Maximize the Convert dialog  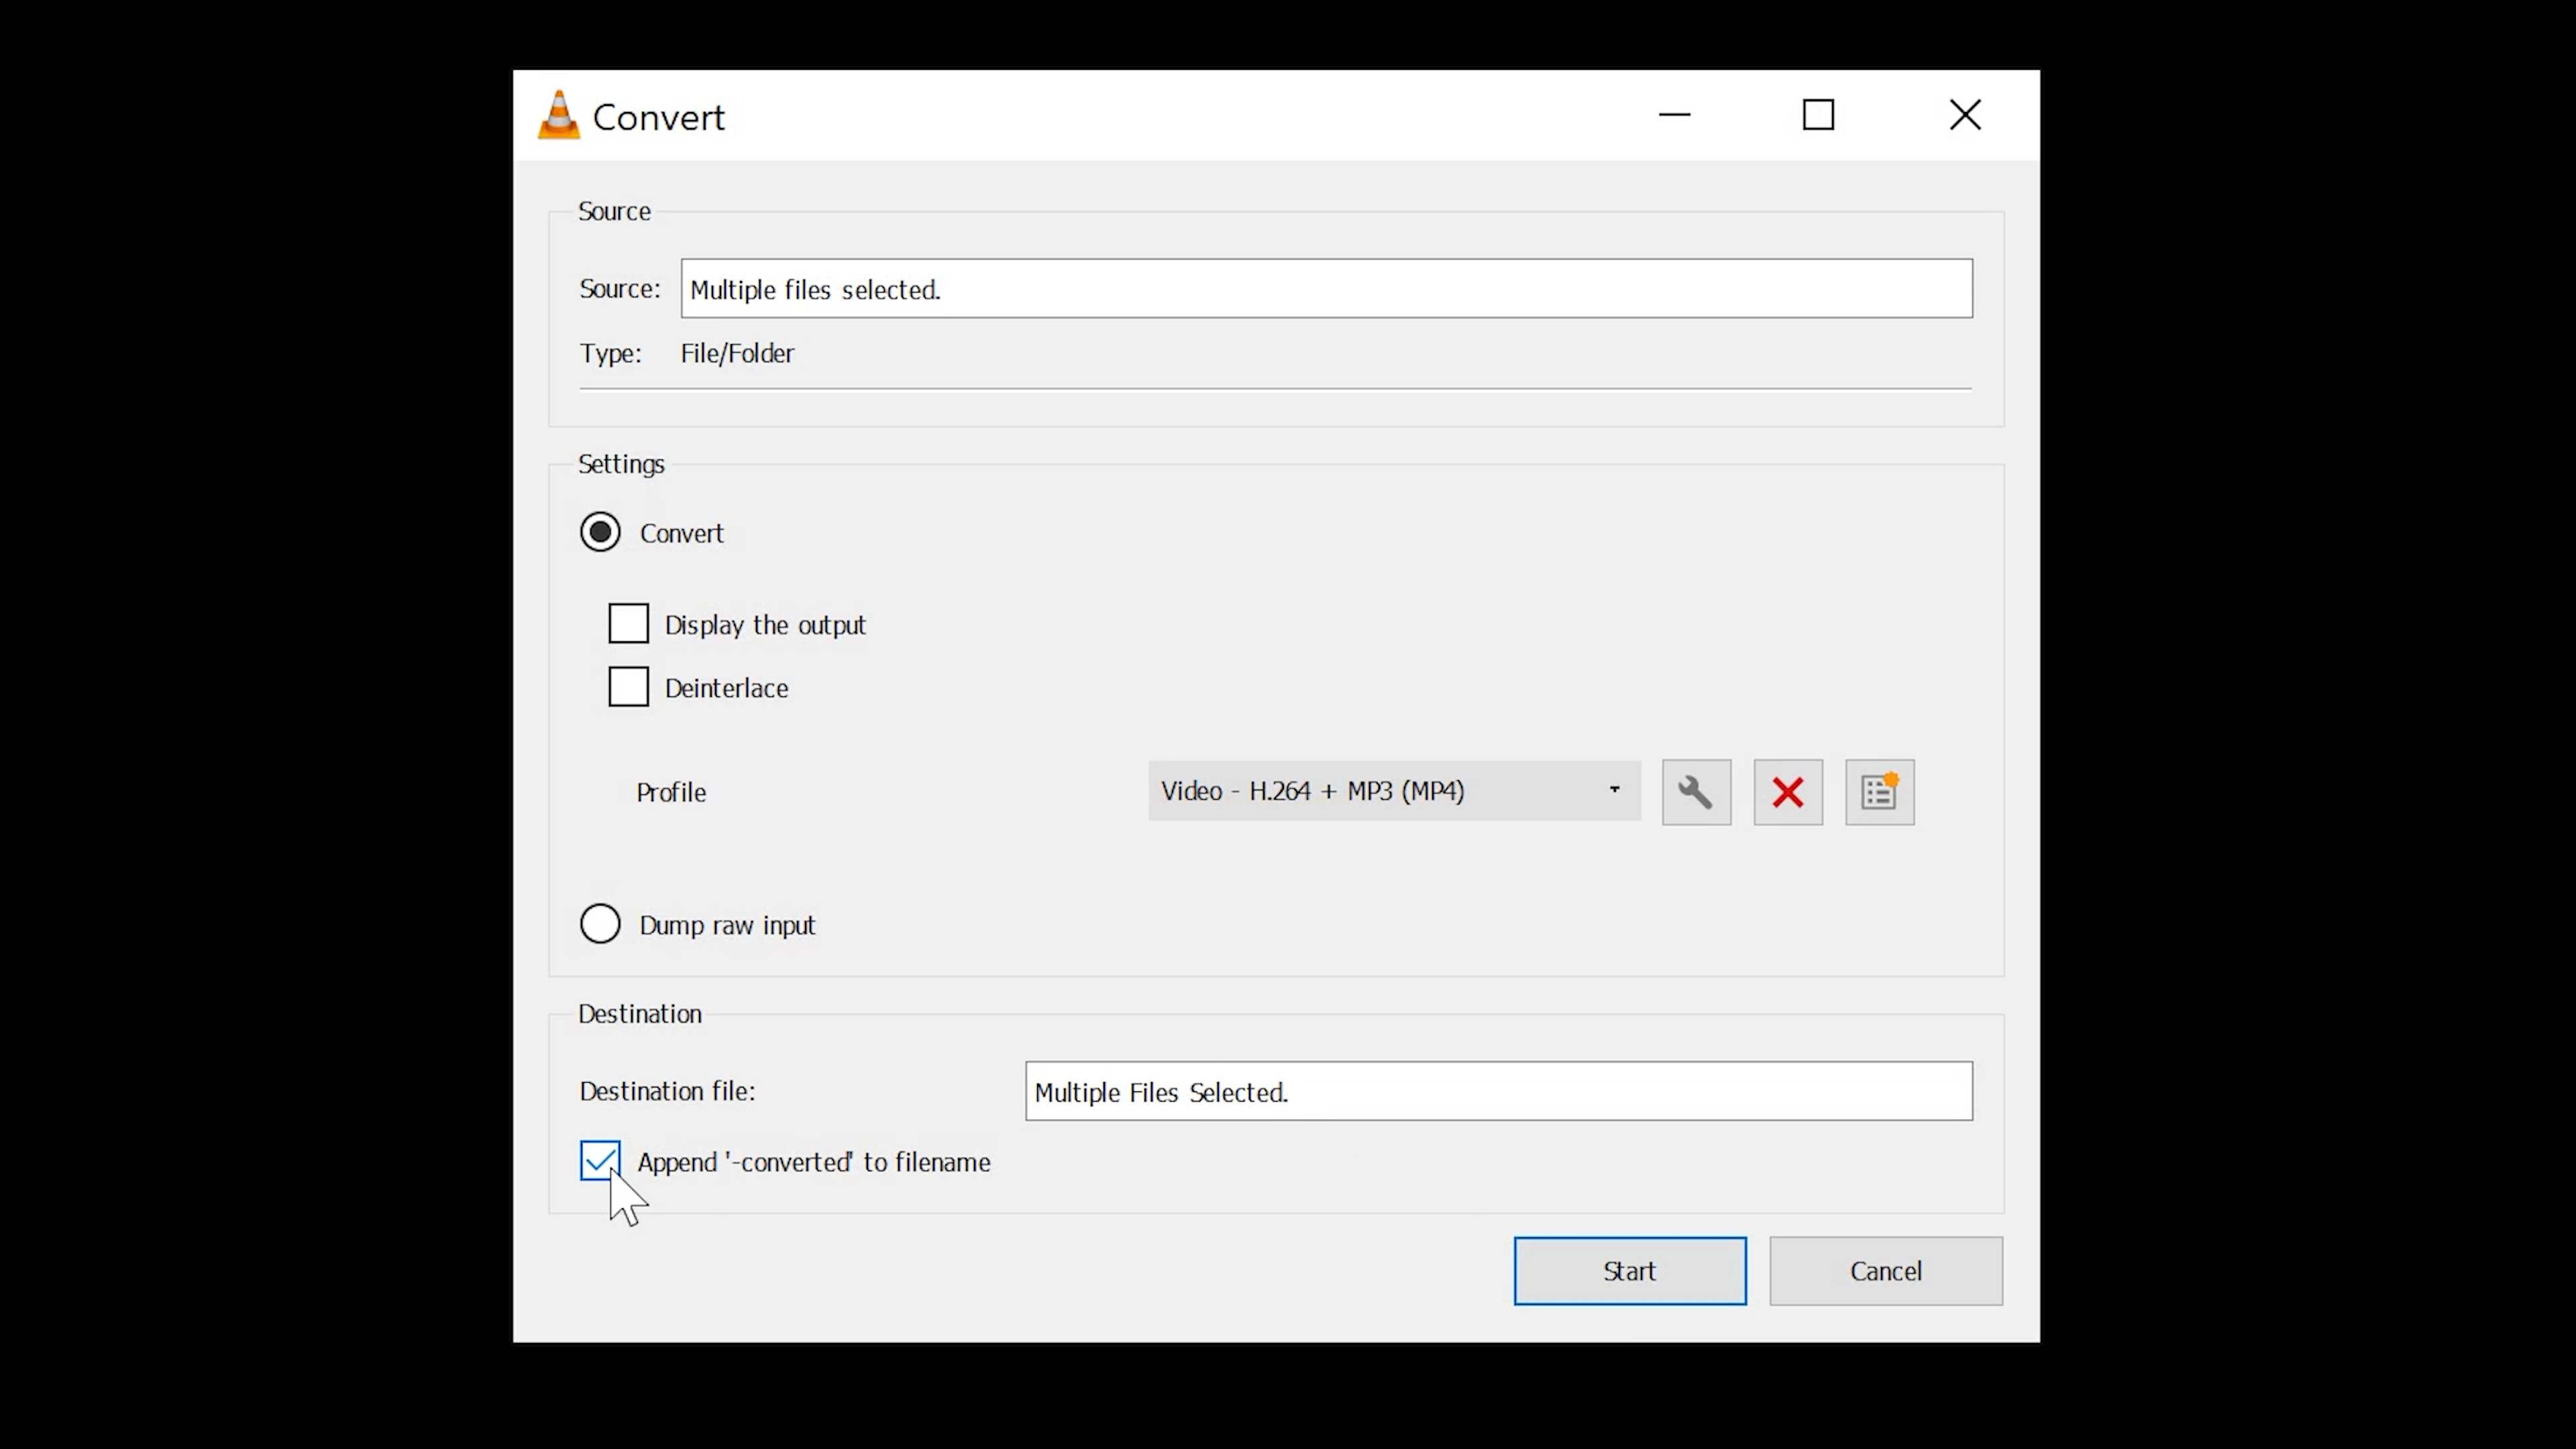point(1818,115)
